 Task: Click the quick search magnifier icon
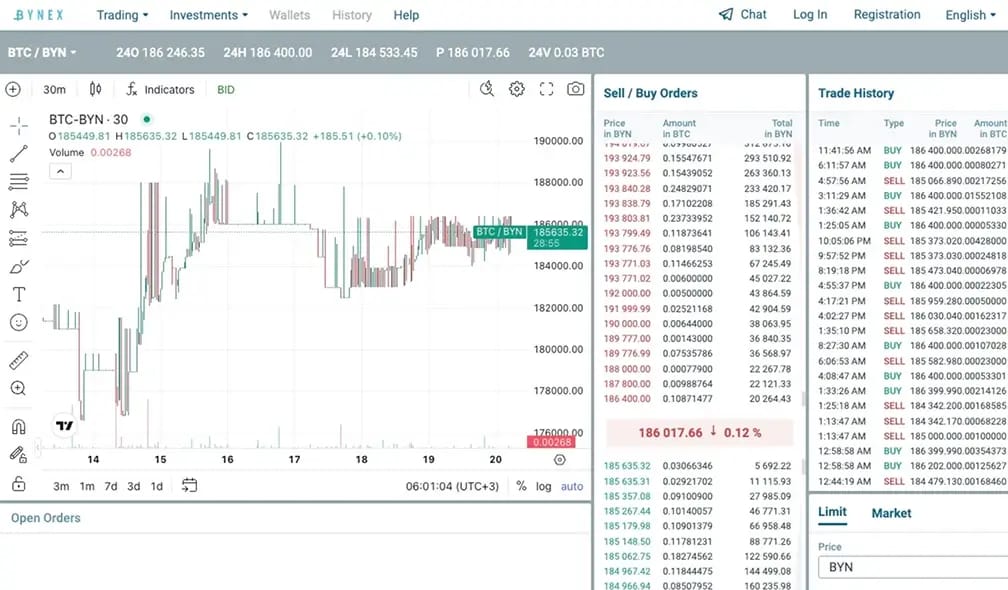487,89
